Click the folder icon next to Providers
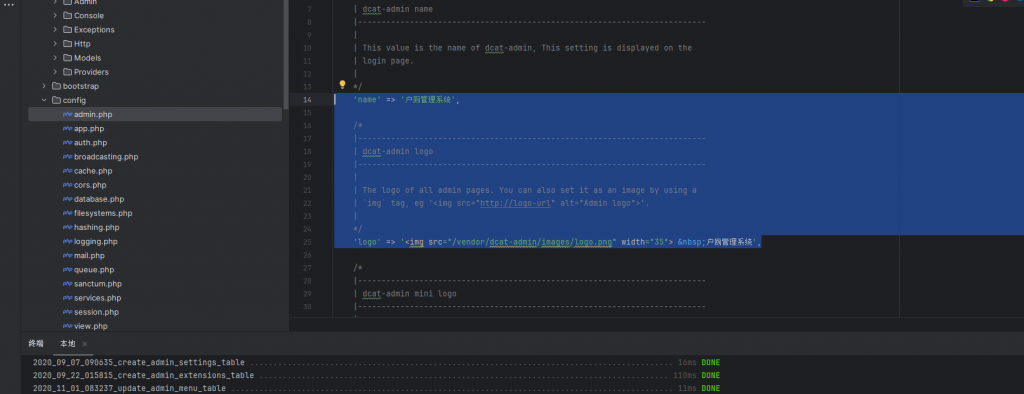 [67, 72]
